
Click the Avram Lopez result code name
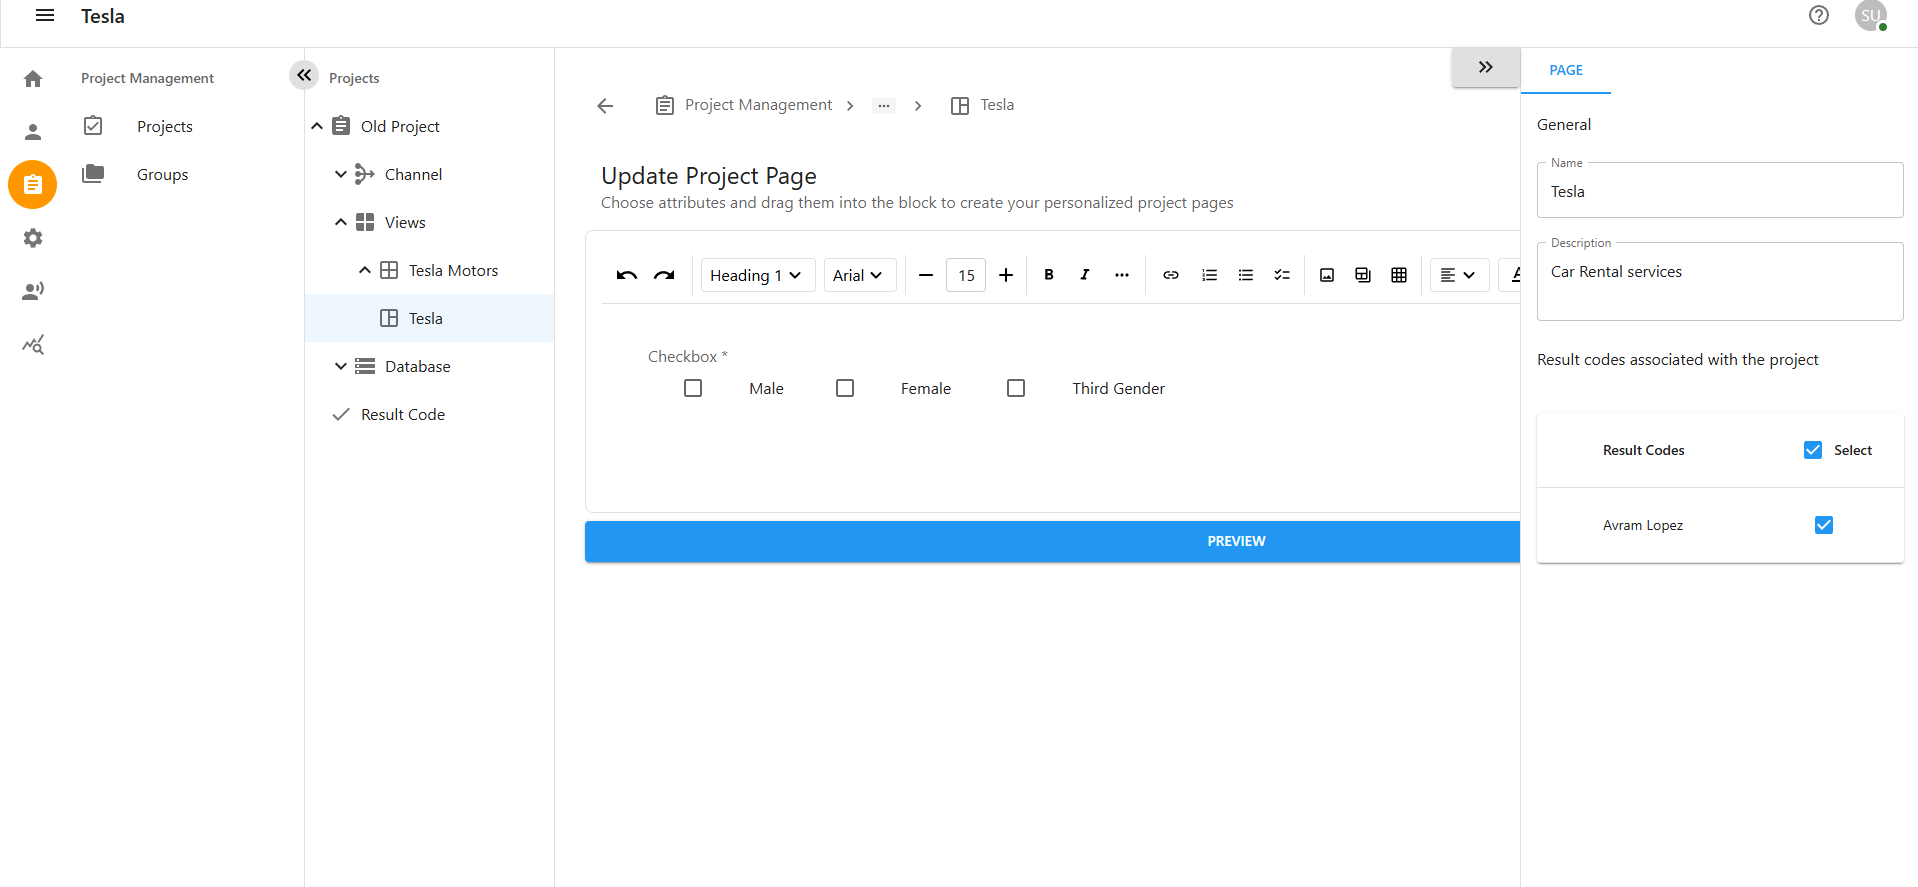1643,525
